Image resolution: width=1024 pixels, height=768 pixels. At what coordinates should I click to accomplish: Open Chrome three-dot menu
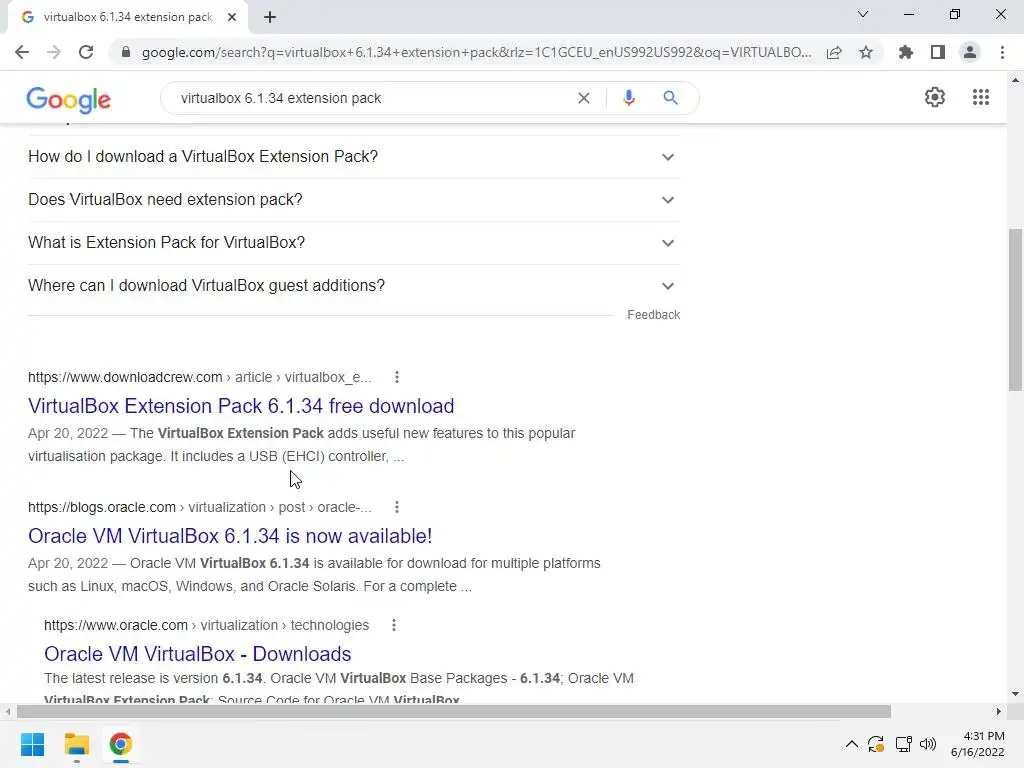click(x=1002, y=52)
